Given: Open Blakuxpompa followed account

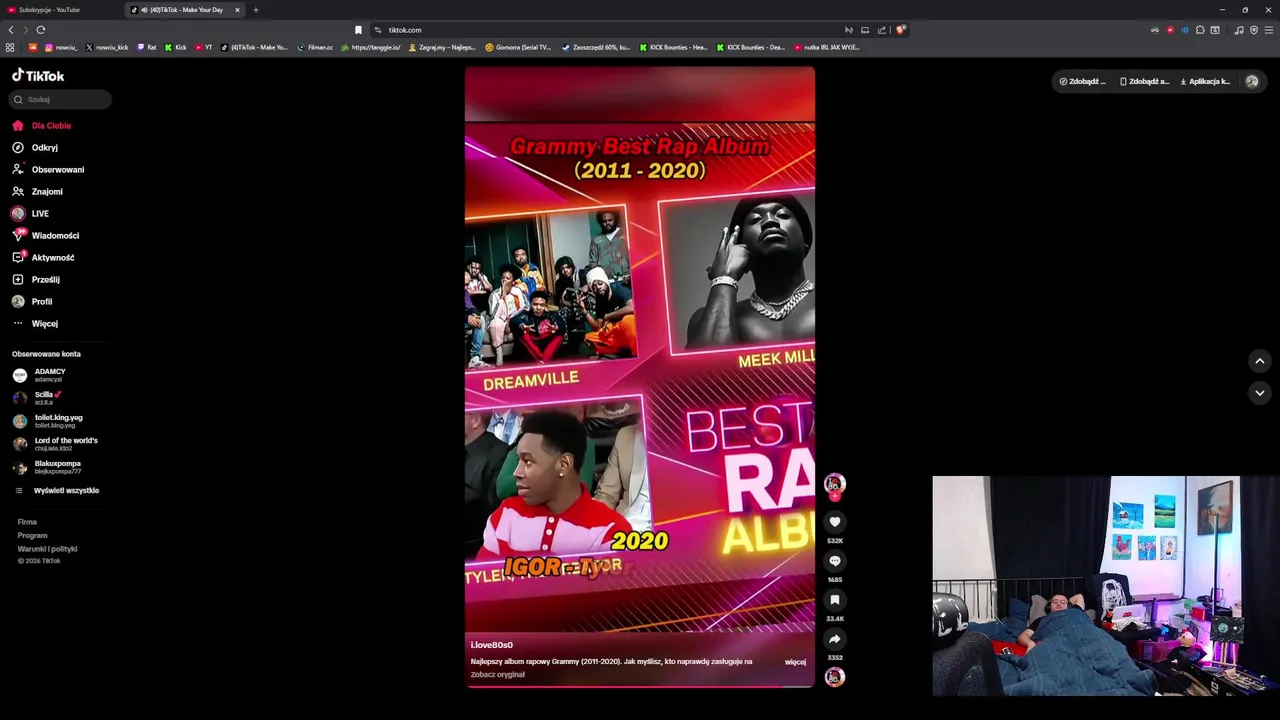Looking at the screenshot, I should coord(47,467).
